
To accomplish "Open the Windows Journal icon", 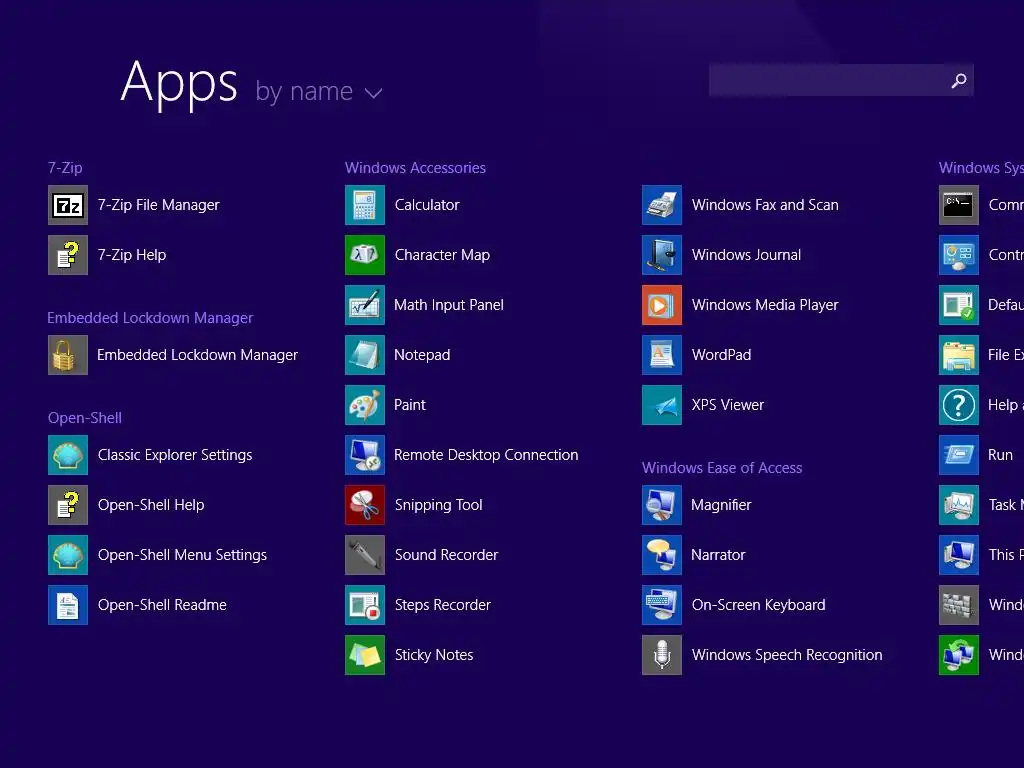I will coord(662,255).
